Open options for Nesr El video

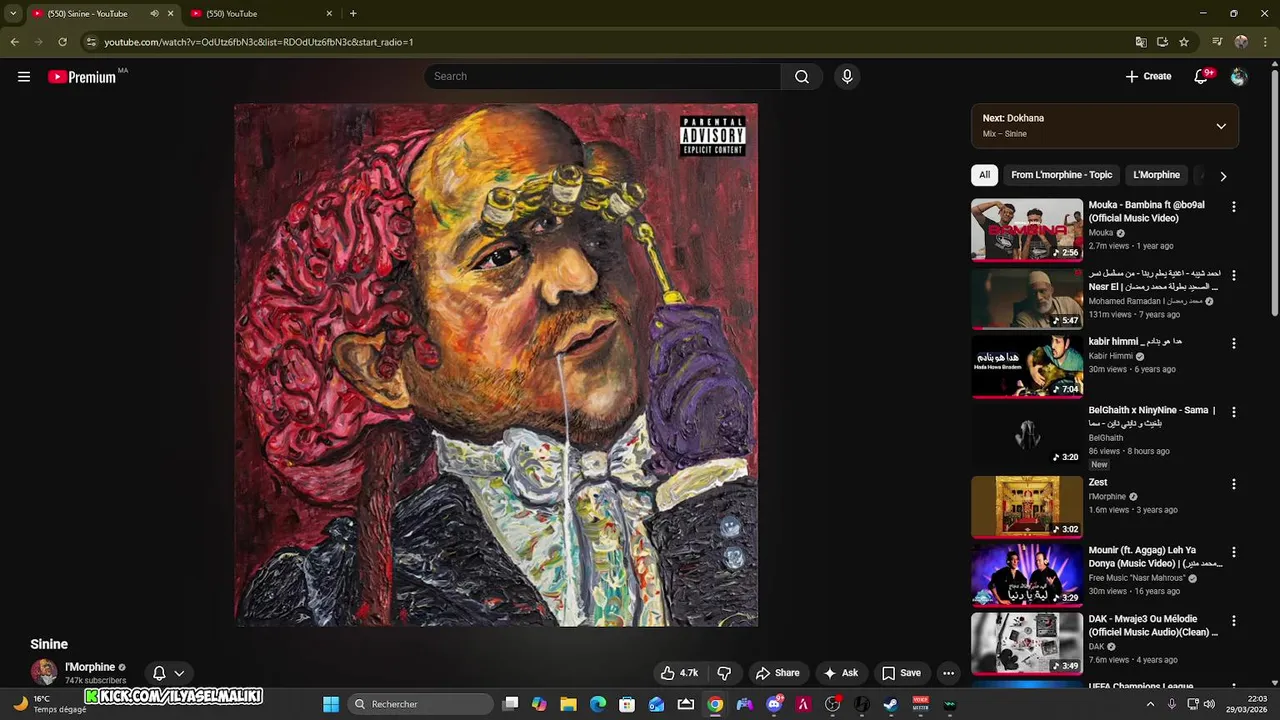[1233, 275]
